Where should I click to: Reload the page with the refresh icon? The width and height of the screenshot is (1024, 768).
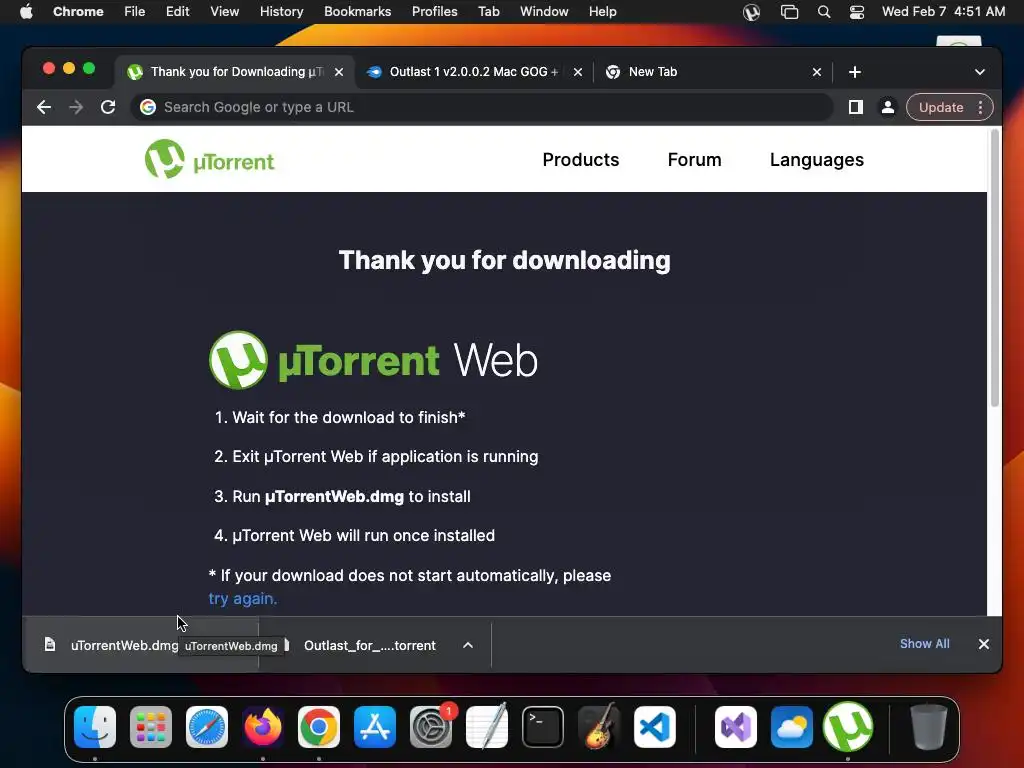coord(108,107)
